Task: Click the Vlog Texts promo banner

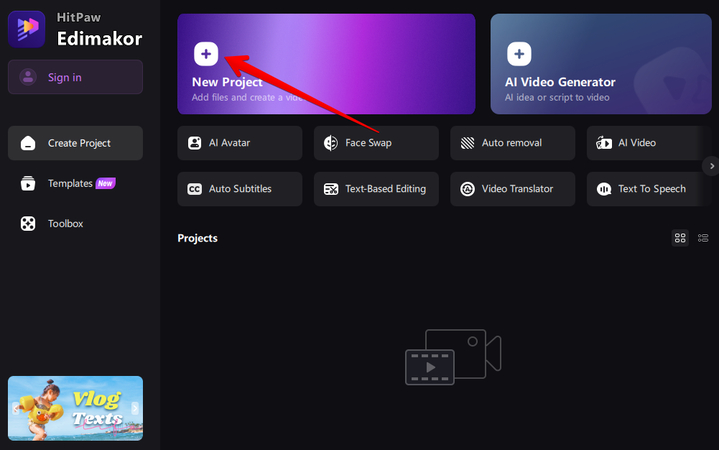Action: point(75,408)
